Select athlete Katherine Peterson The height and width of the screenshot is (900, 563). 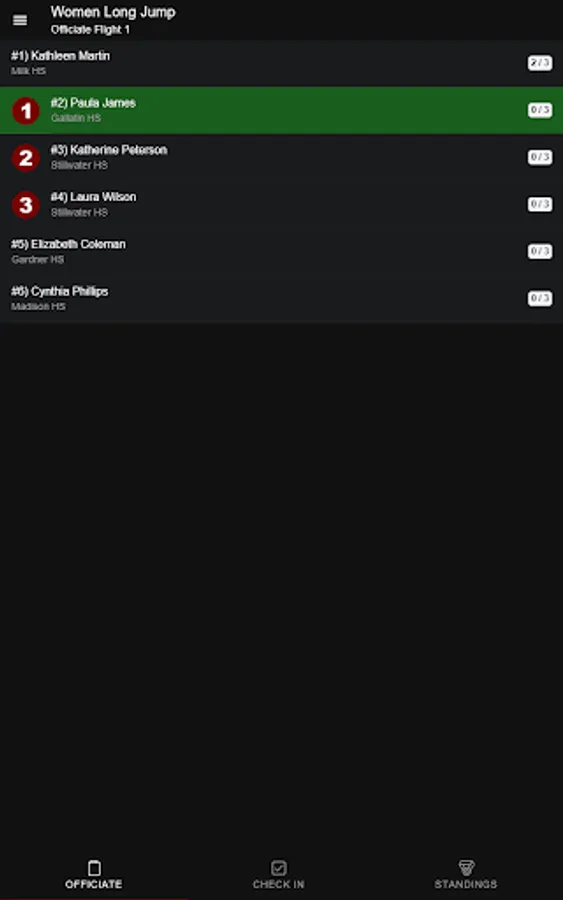(x=281, y=157)
